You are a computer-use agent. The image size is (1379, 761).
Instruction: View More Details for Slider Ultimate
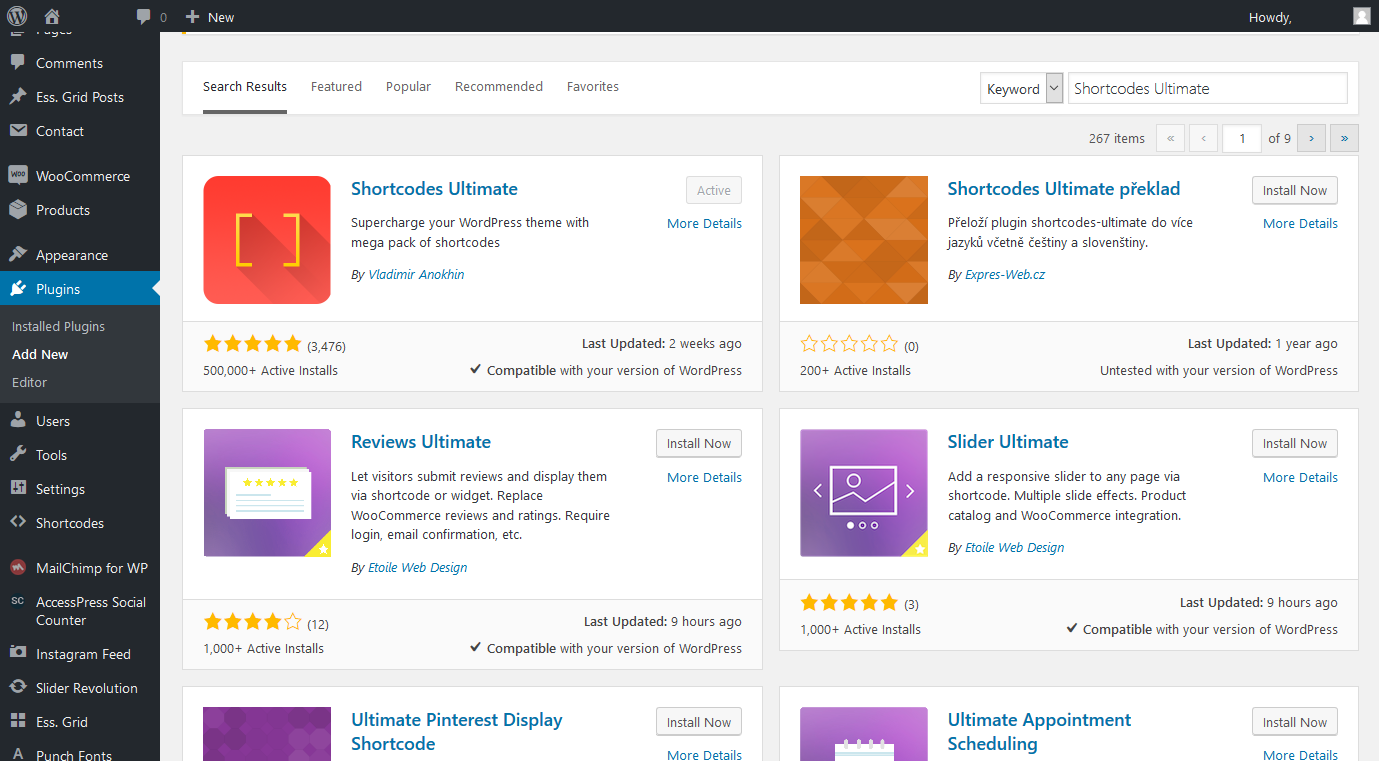1299,477
